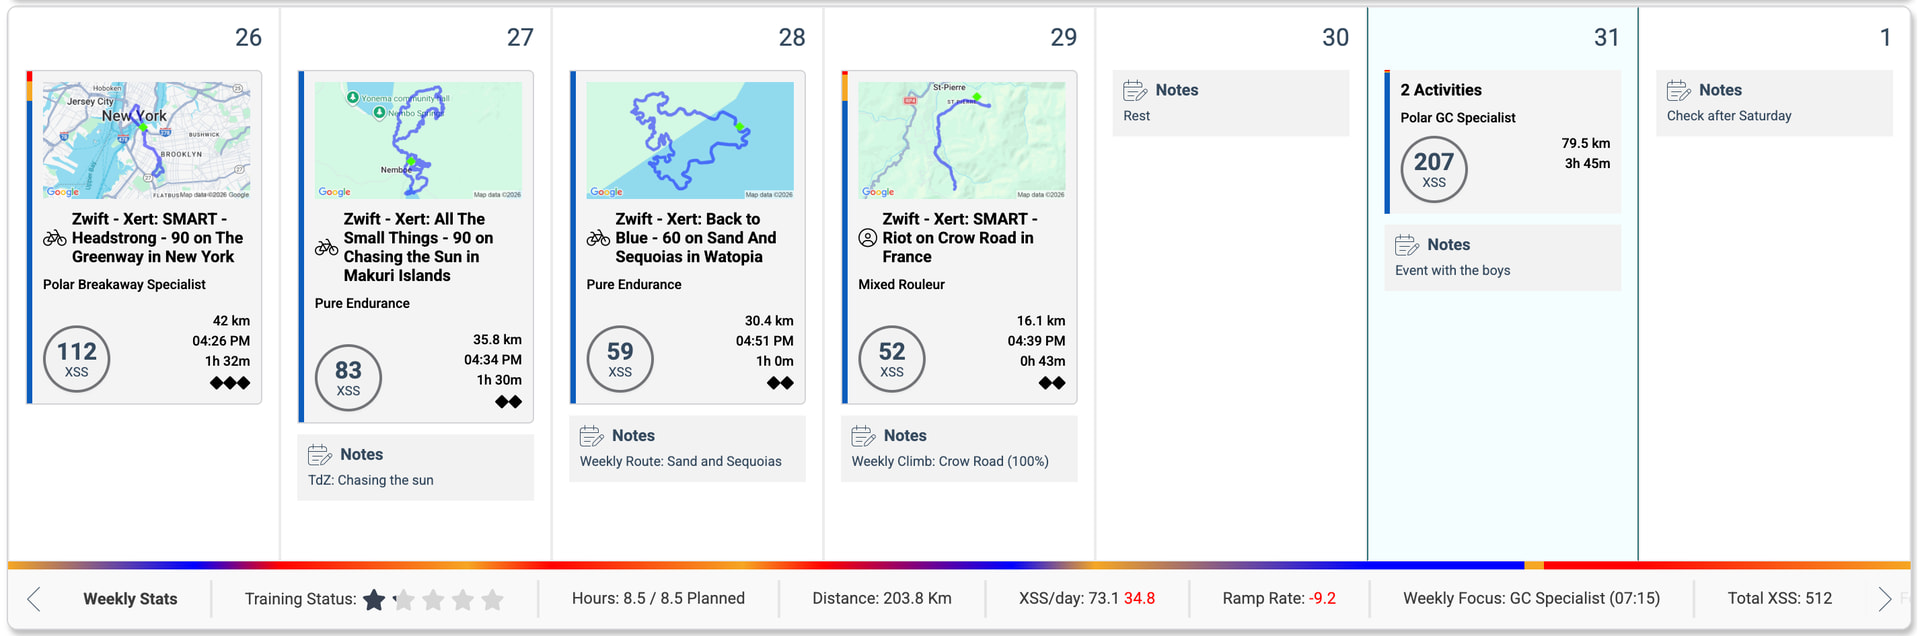1920x636 pixels.
Task: Click the bike icon on the Makuri Islands activity
Action: pyautogui.click(x=326, y=247)
